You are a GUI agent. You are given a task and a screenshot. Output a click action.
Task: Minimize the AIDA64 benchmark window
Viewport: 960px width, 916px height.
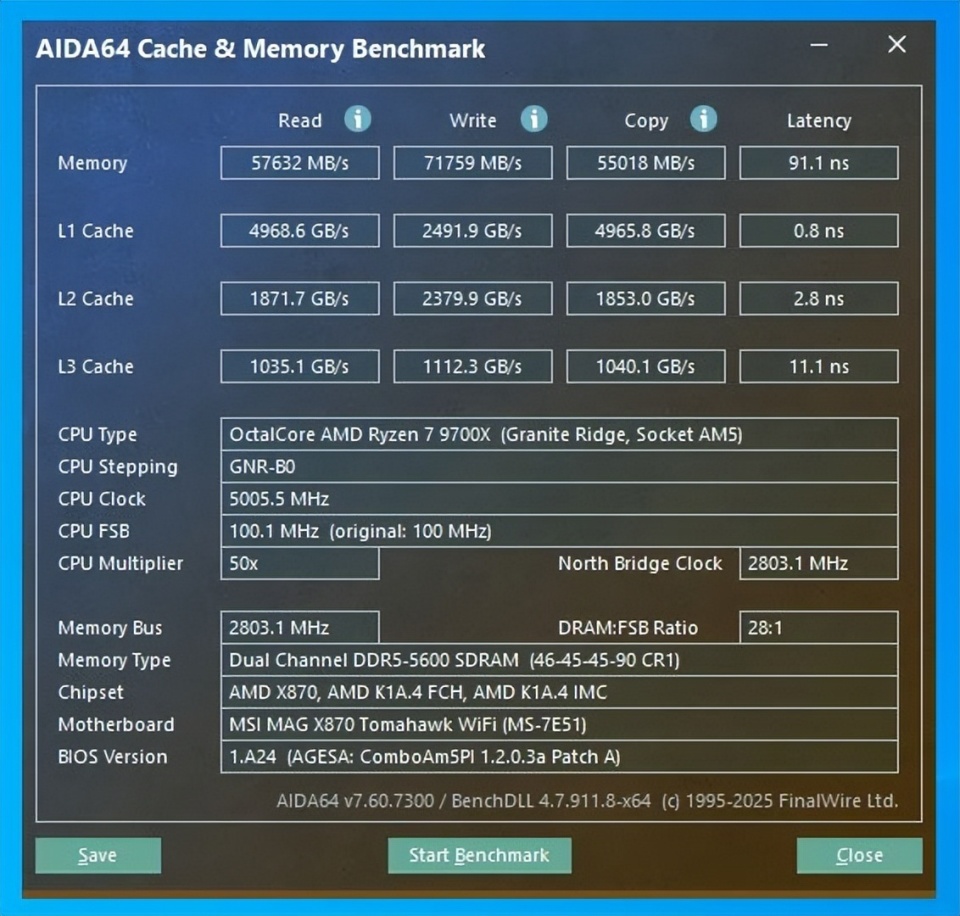[818, 45]
